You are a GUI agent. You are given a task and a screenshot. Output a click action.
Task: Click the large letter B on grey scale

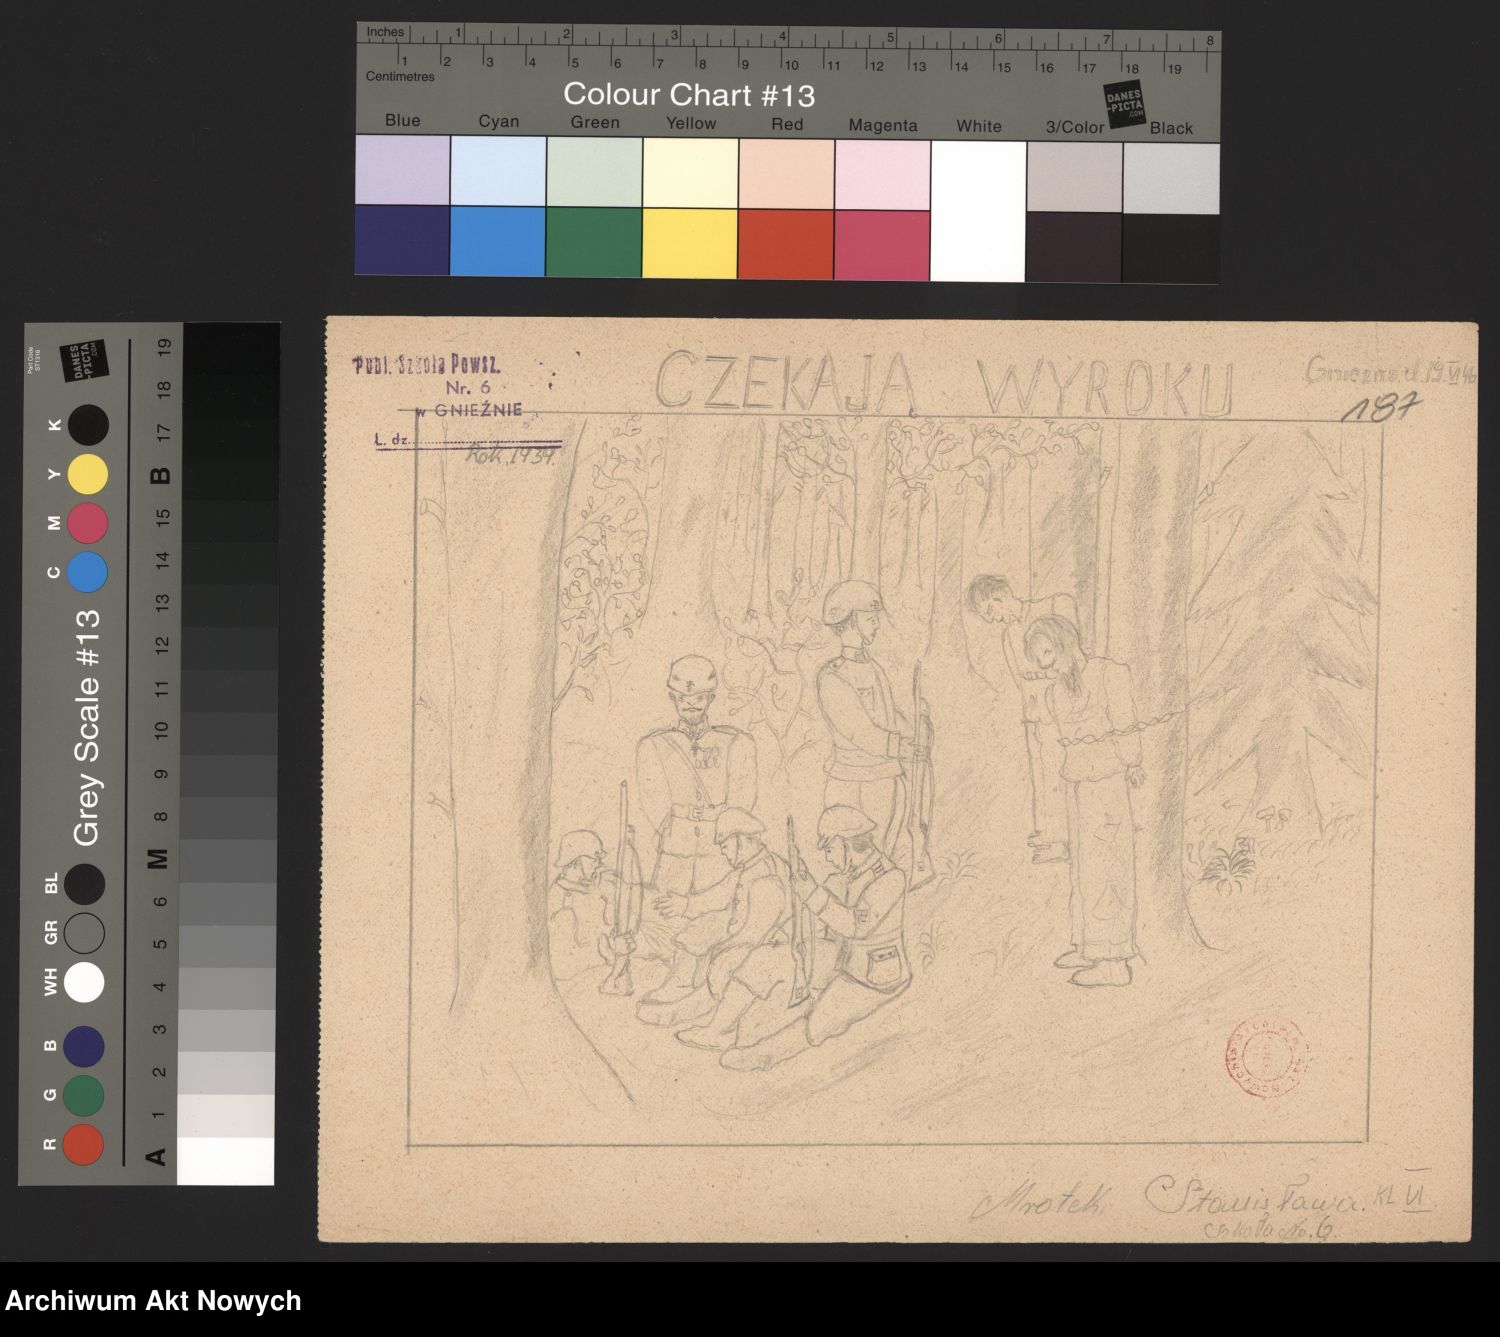point(160,474)
